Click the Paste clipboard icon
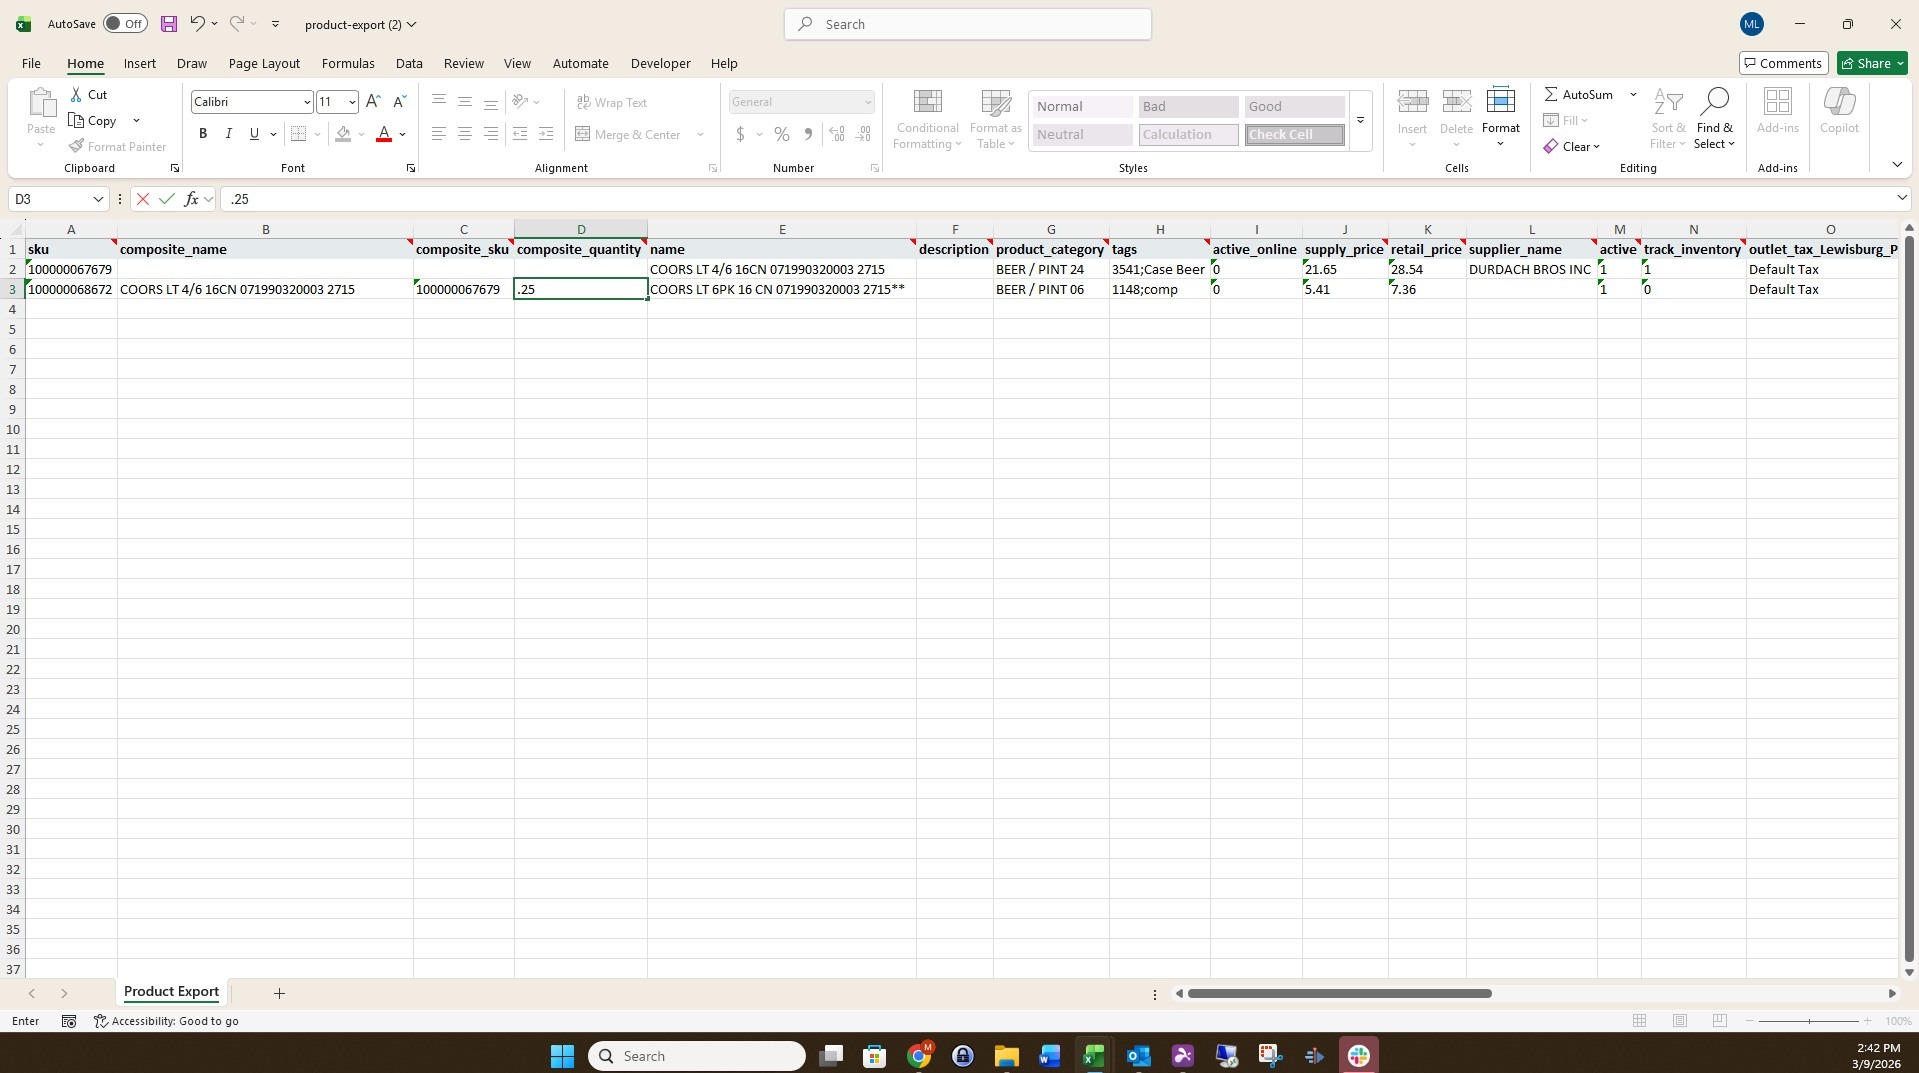 coord(41,104)
